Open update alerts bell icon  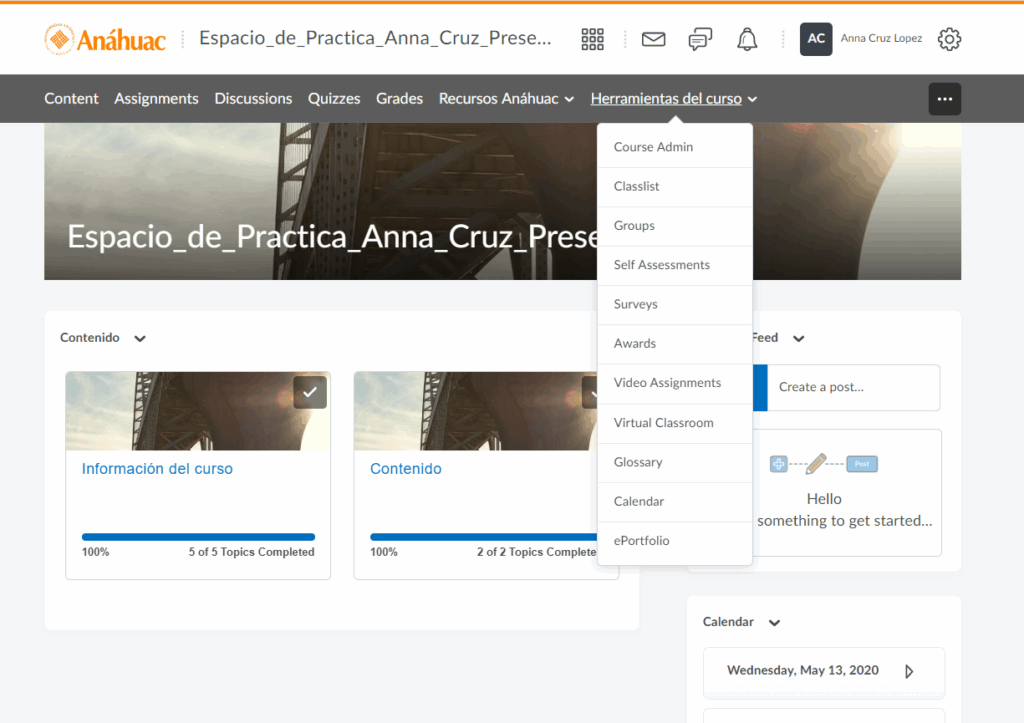tap(747, 39)
